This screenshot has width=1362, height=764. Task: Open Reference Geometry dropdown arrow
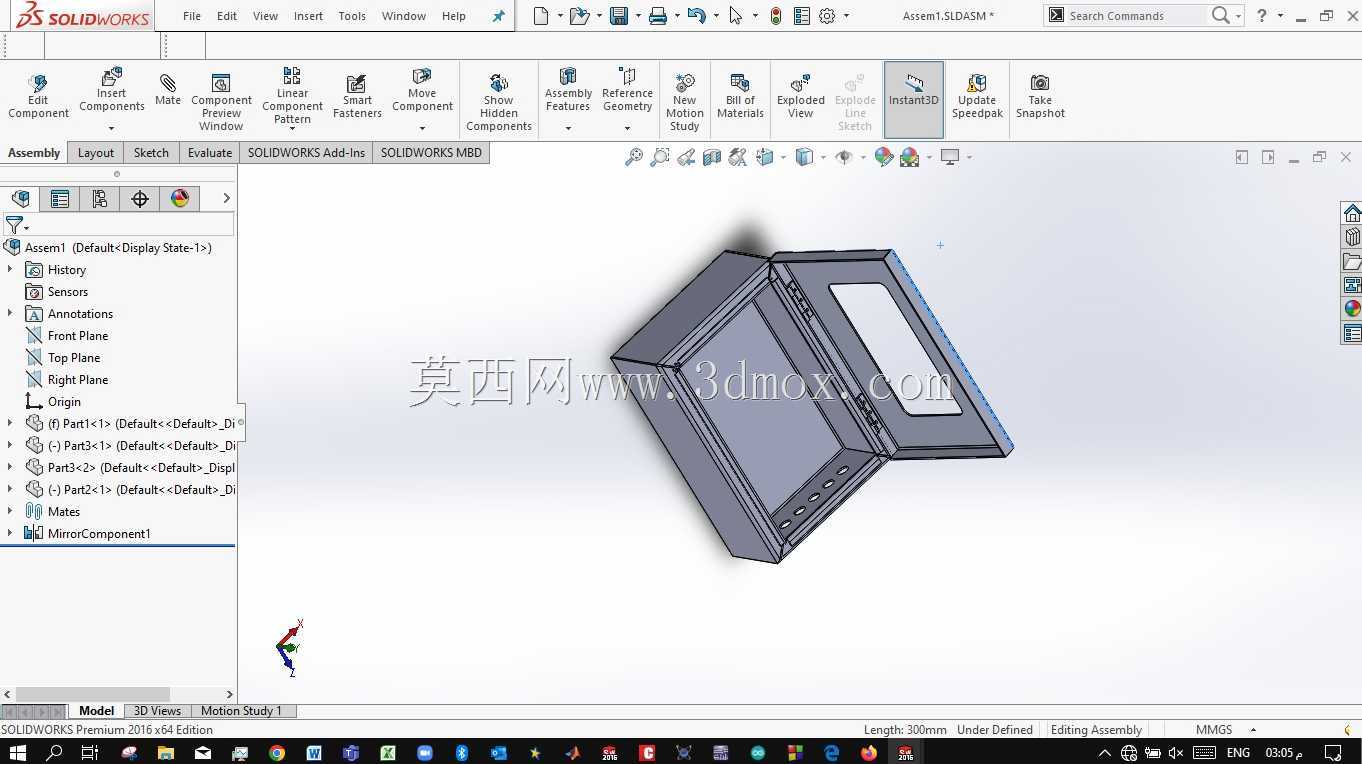click(627, 128)
